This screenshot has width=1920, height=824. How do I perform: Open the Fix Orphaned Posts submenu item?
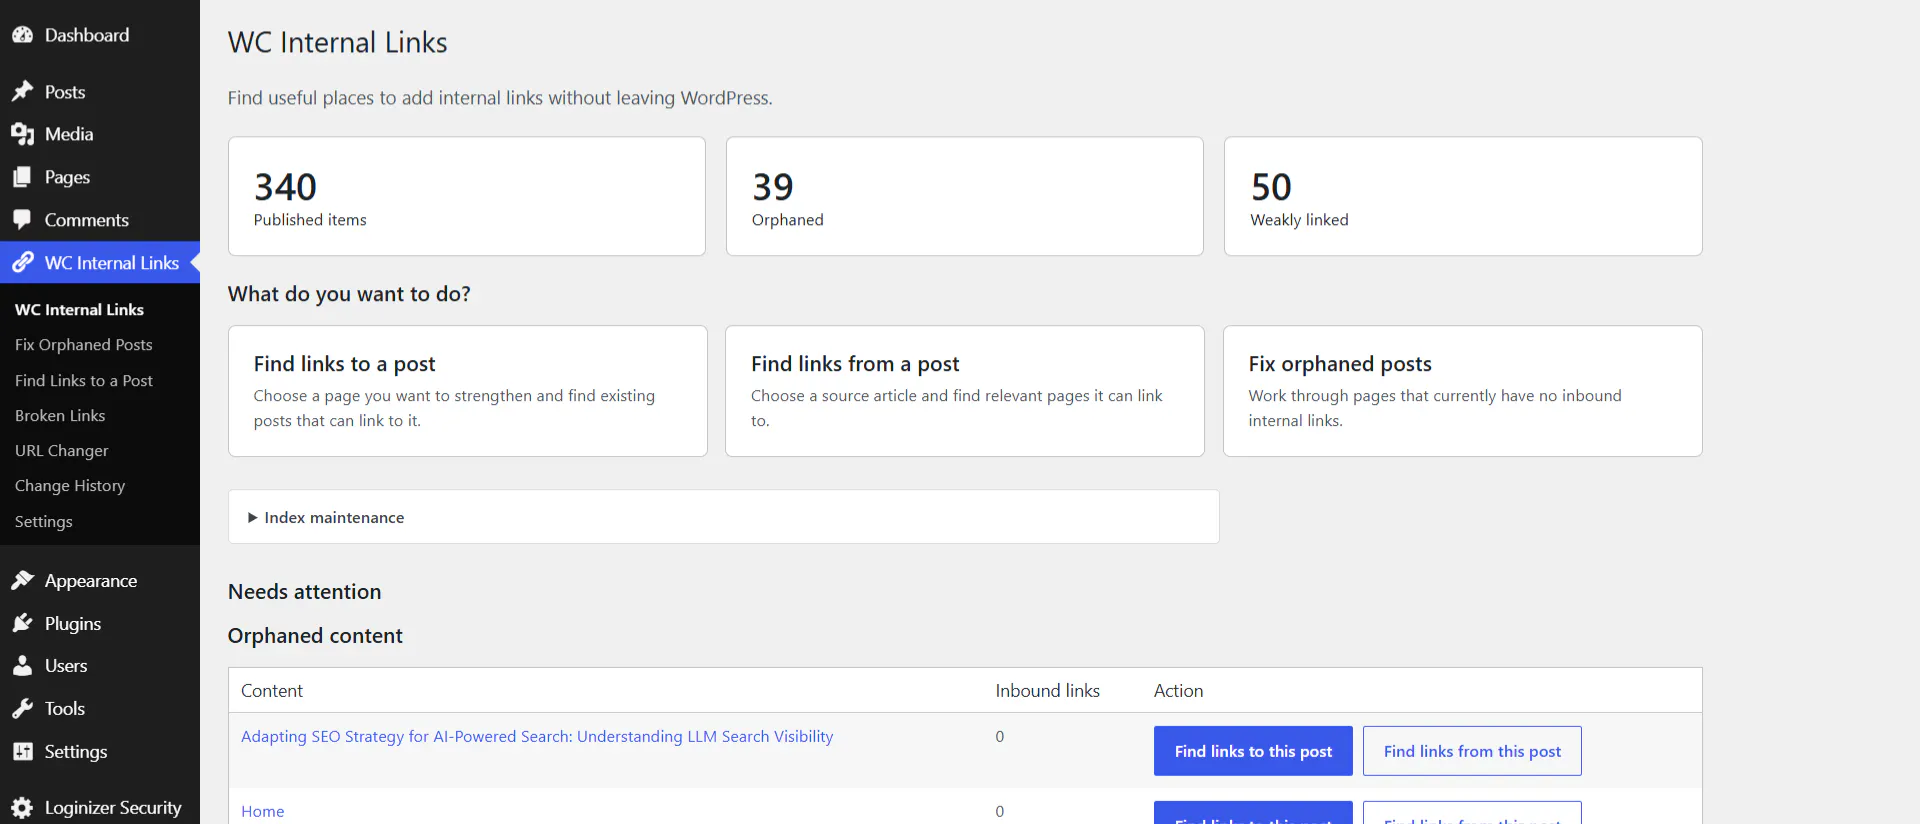point(84,345)
